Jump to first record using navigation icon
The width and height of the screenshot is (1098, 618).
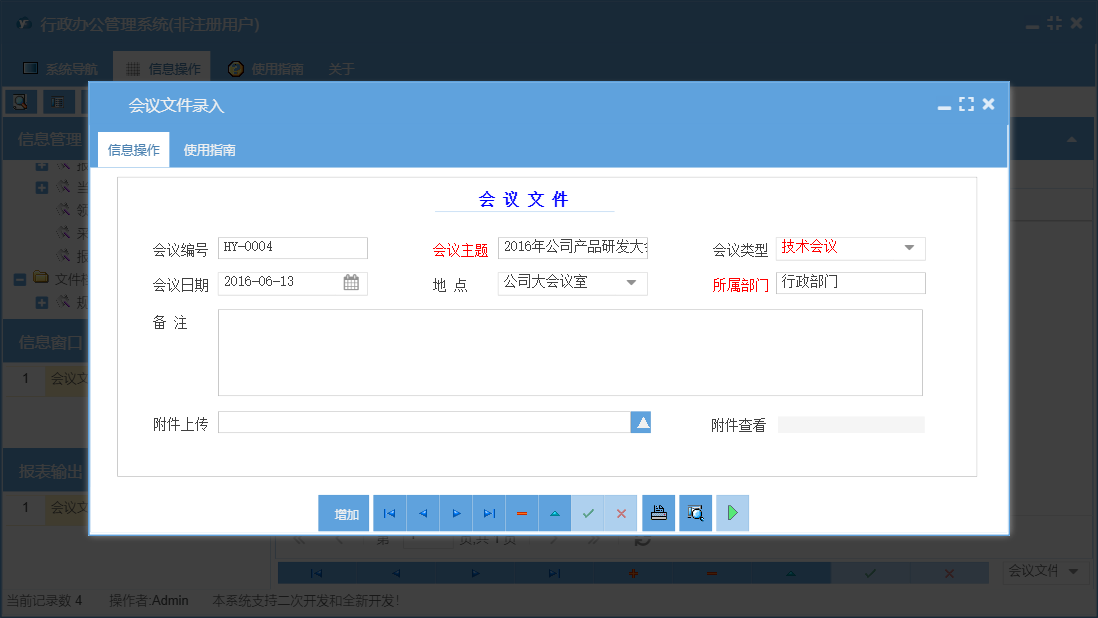pyautogui.click(x=389, y=512)
